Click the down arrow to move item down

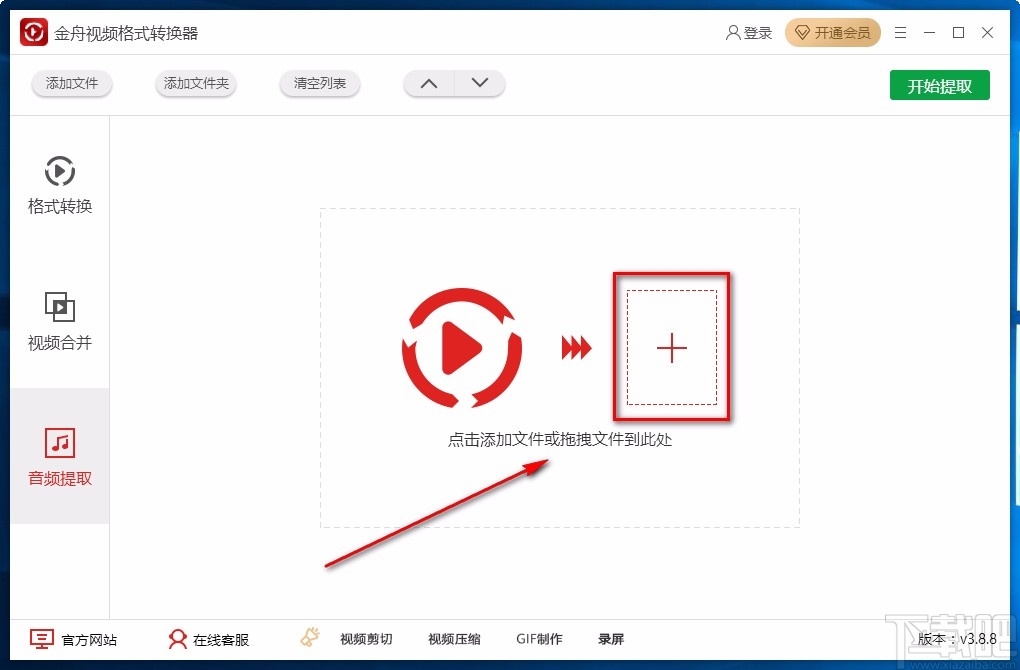point(480,84)
